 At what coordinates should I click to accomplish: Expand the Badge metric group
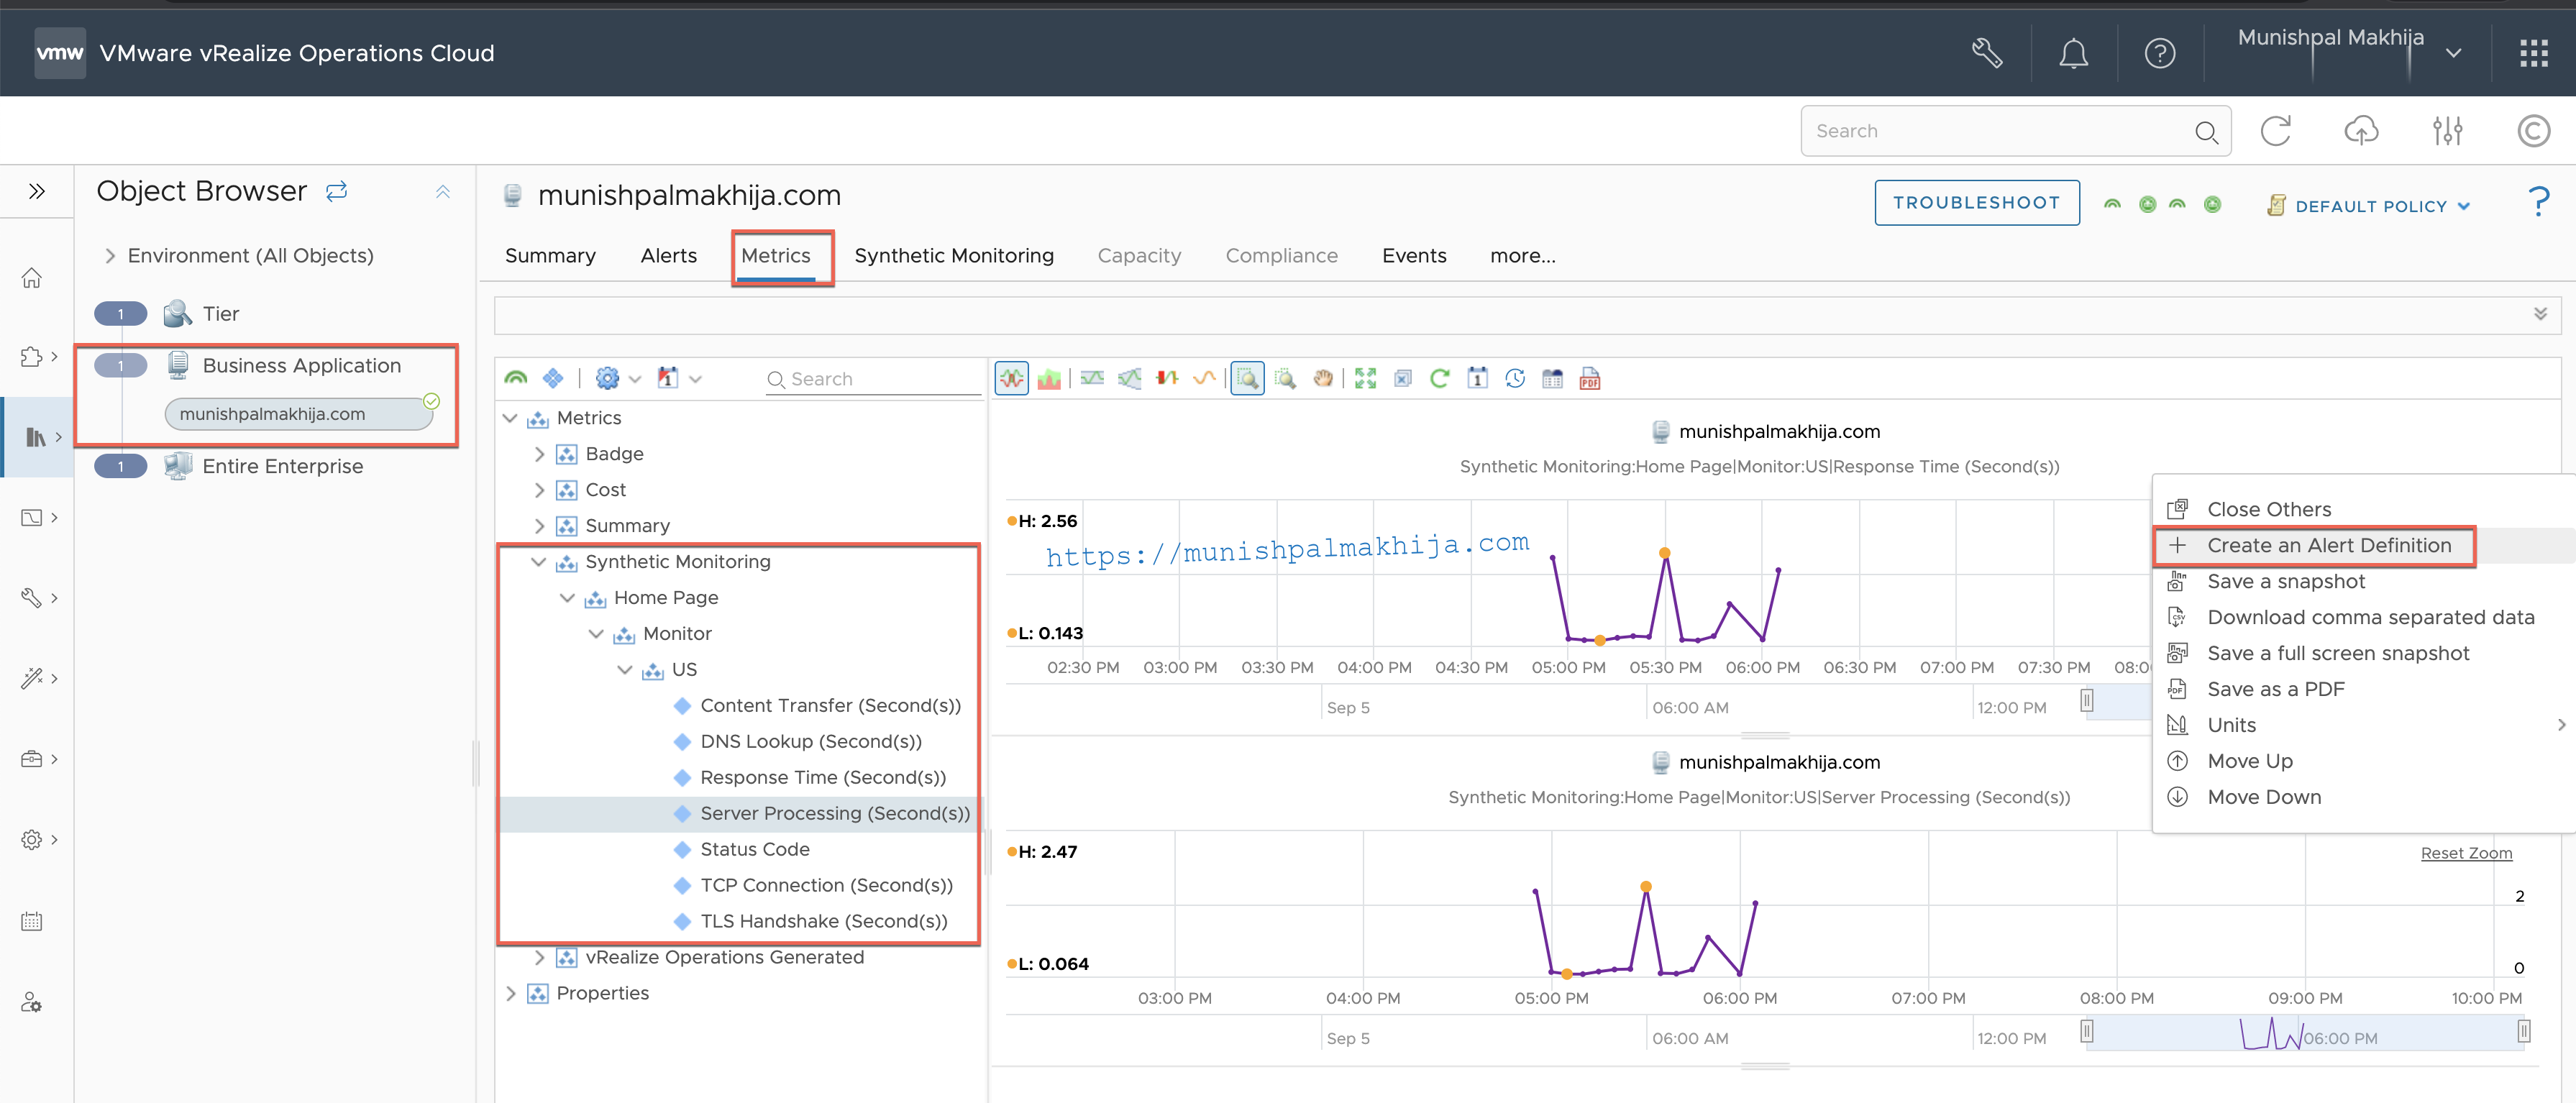pos(539,454)
